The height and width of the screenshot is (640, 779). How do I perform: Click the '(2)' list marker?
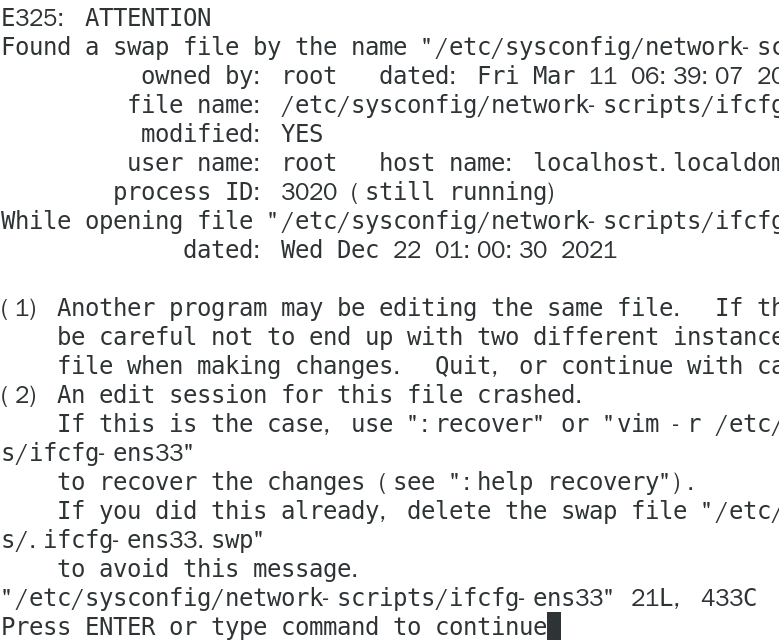click(19, 396)
